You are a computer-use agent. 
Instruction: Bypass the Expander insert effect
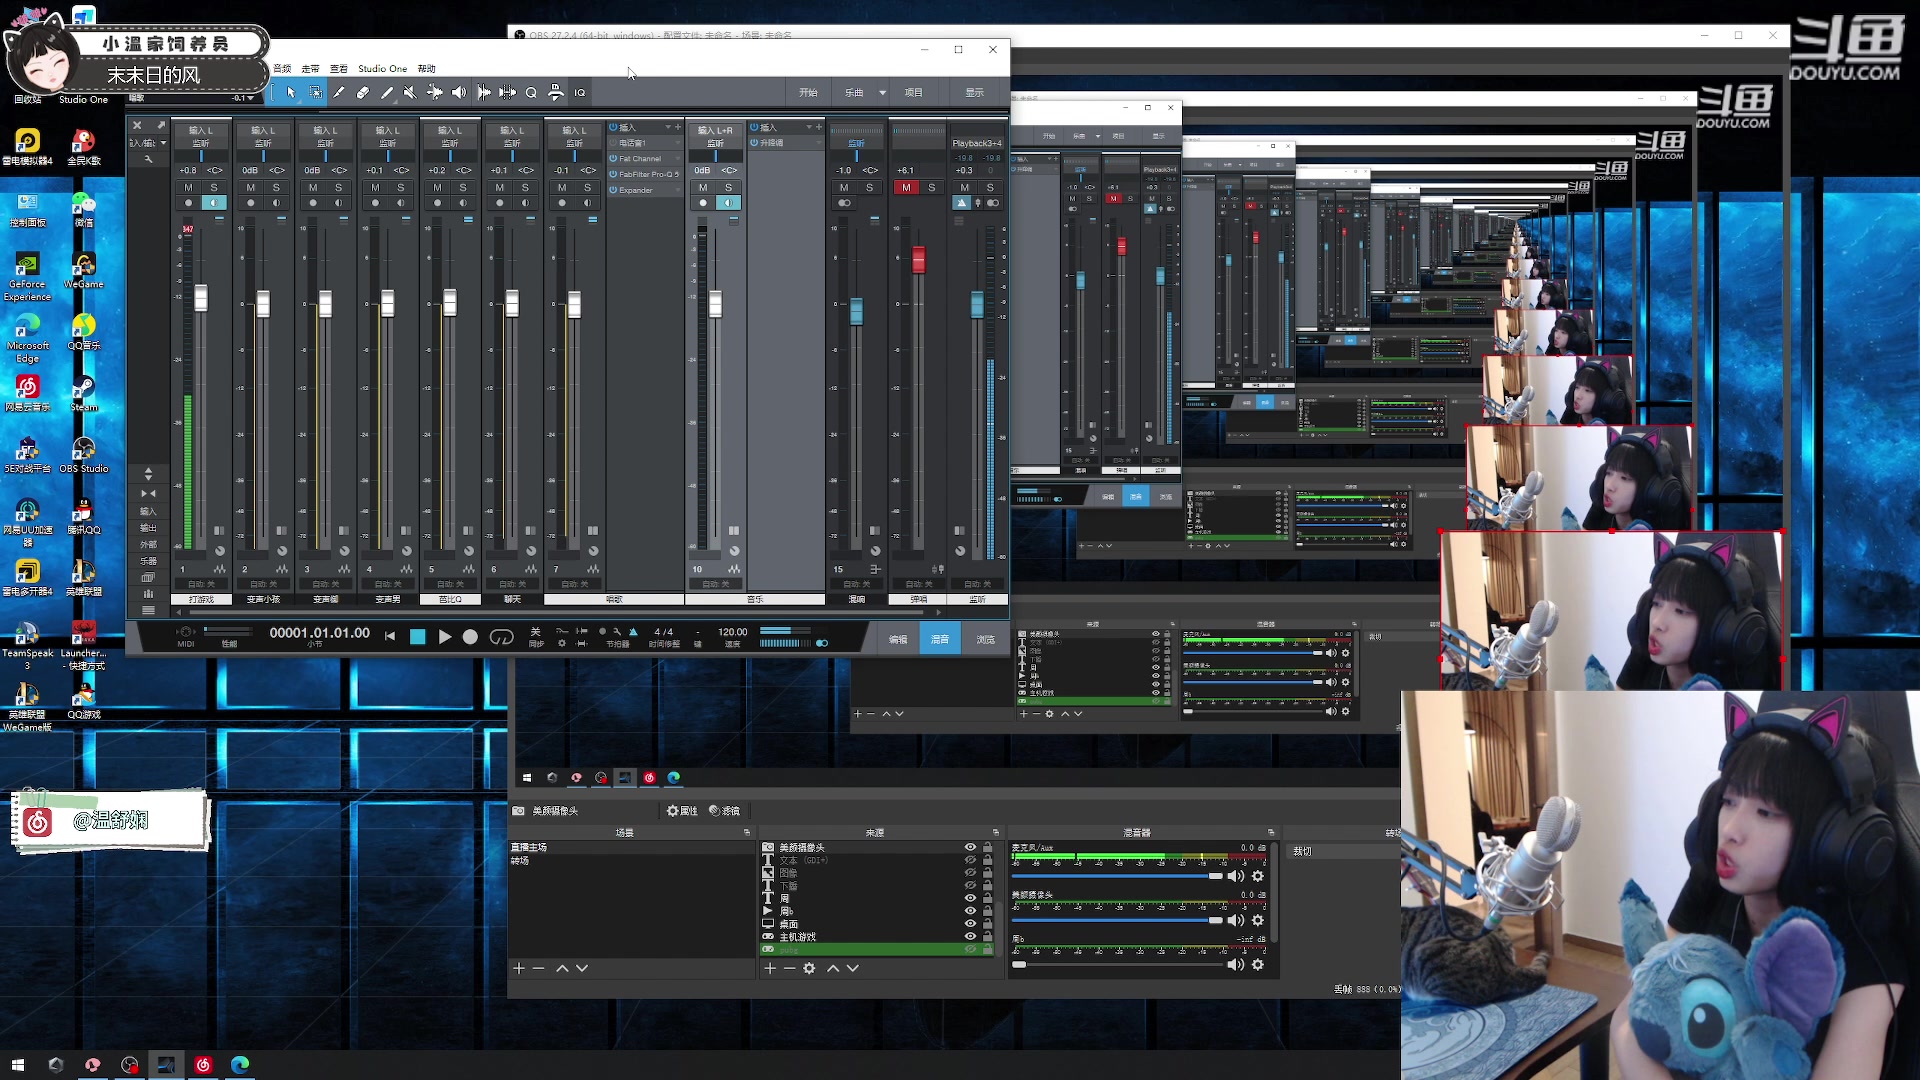click(613, 190)
